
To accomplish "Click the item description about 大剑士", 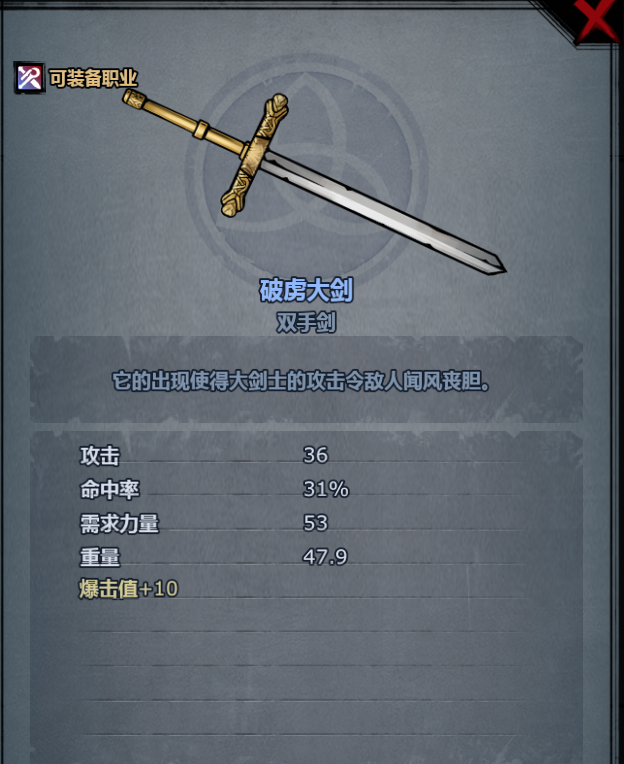I will point(301,381).
